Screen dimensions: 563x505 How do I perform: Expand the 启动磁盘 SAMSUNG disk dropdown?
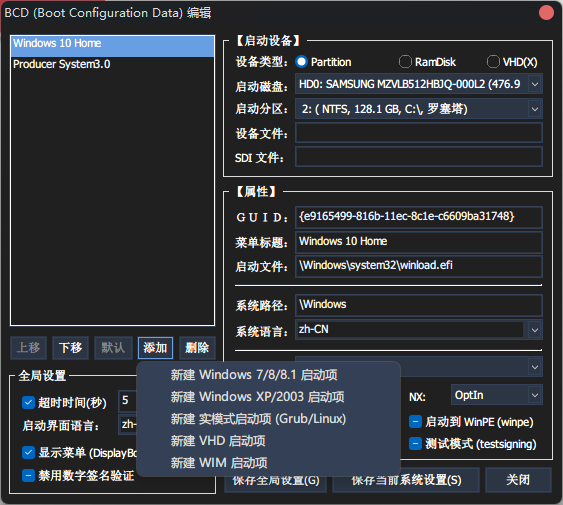pyautogui.click(x=535, y=84)
